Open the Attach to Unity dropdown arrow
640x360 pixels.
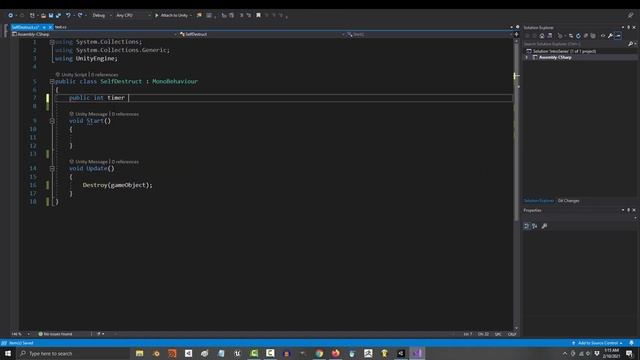[191, 15]
